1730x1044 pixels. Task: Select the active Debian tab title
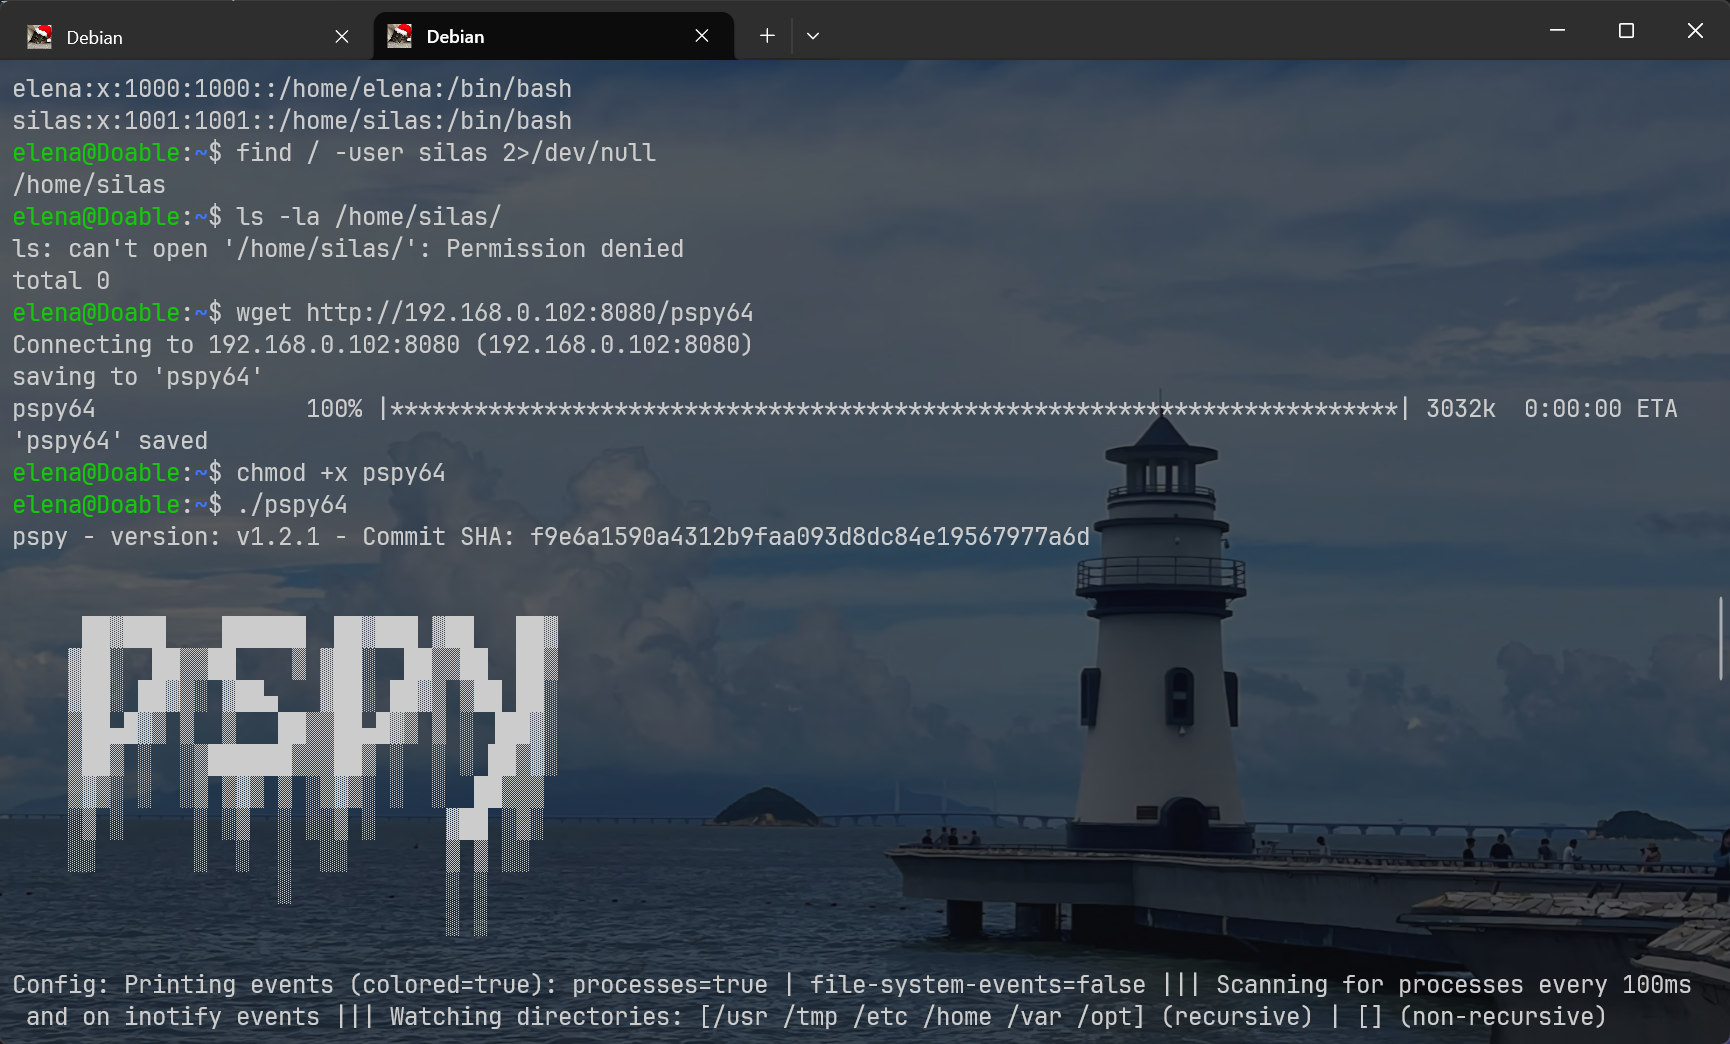[x=455, y=37]
